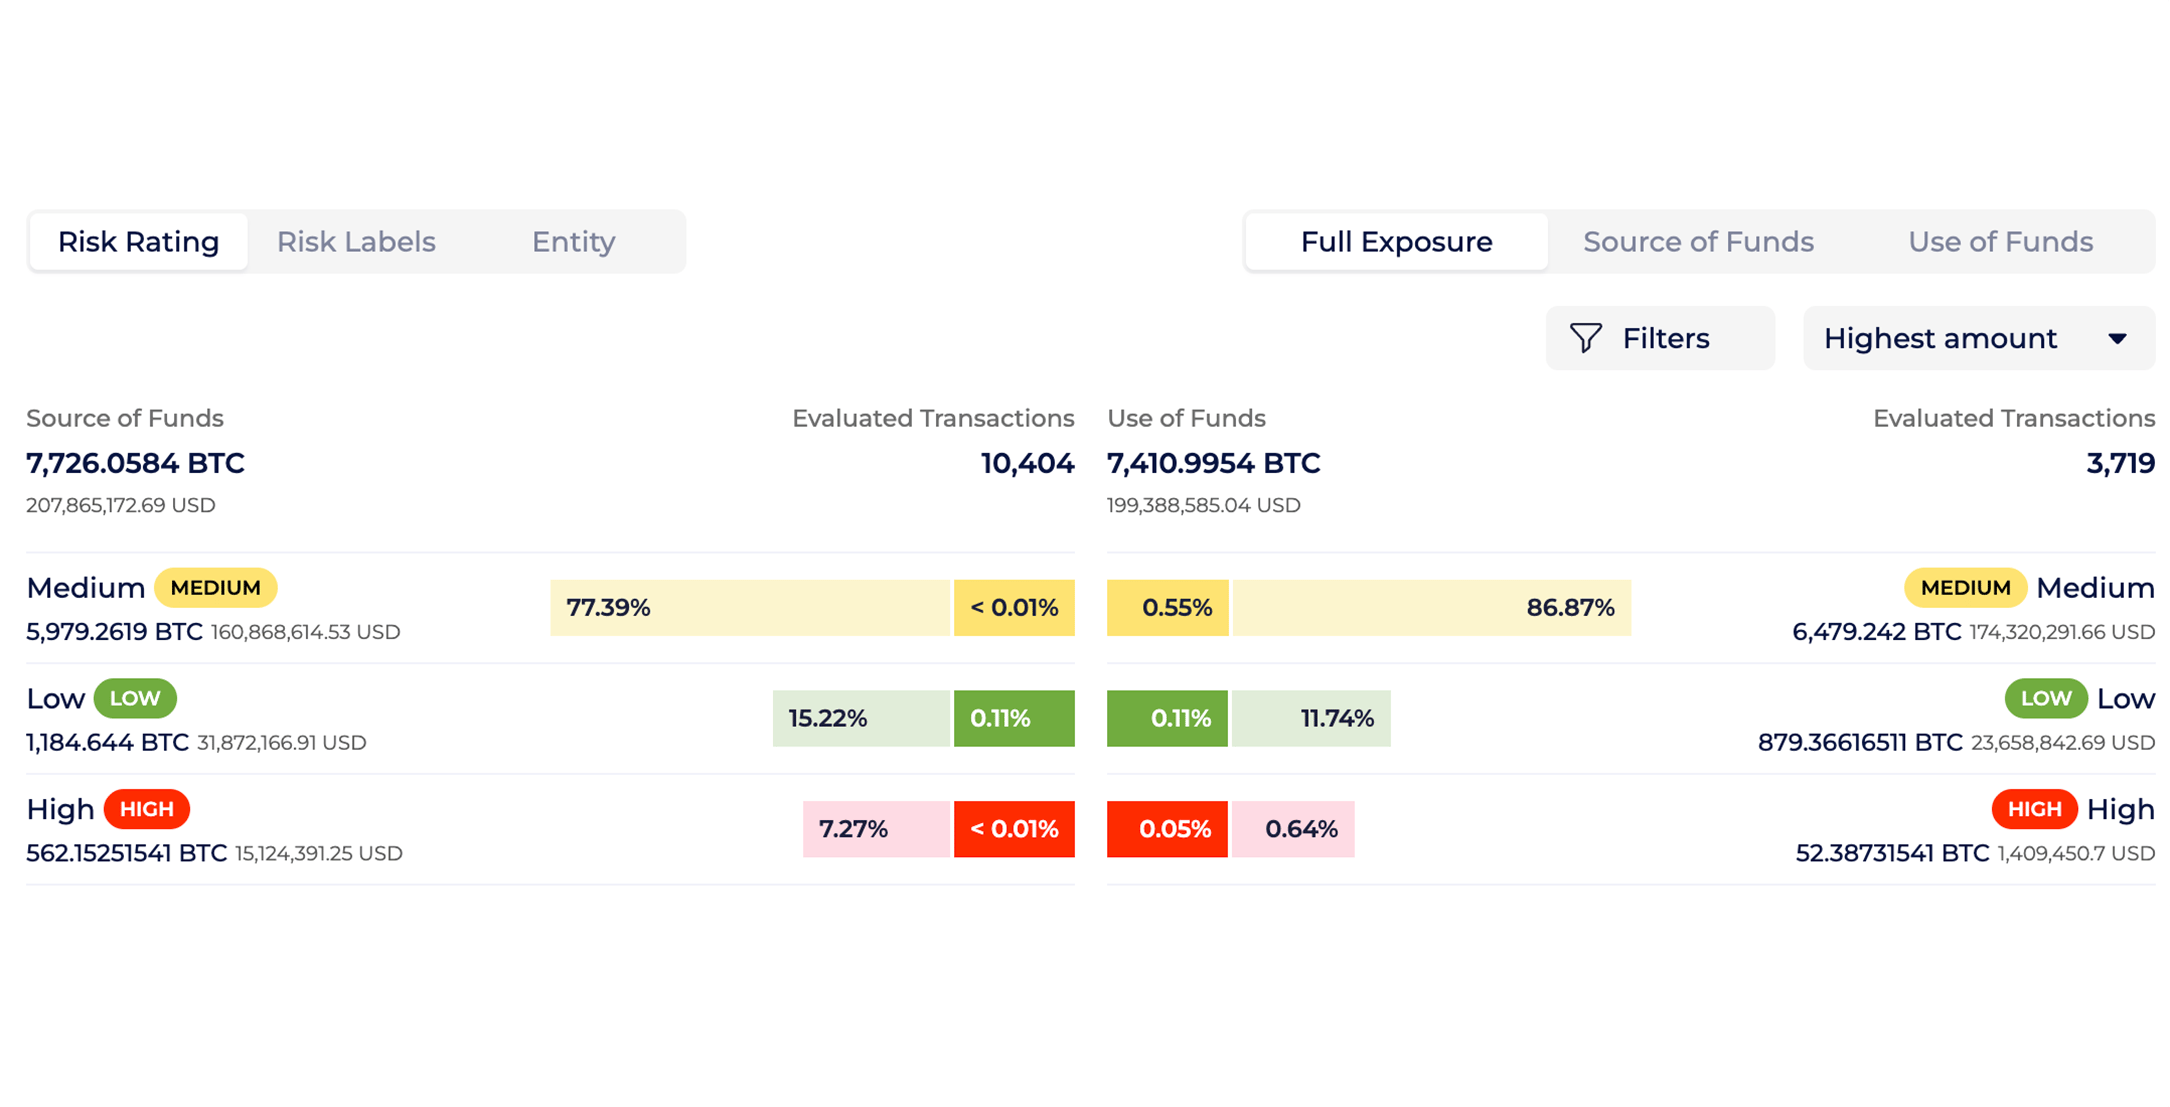
Task: Click the 86.87% Medium Use of Funds bar
Action: [x=1430, y=607]
